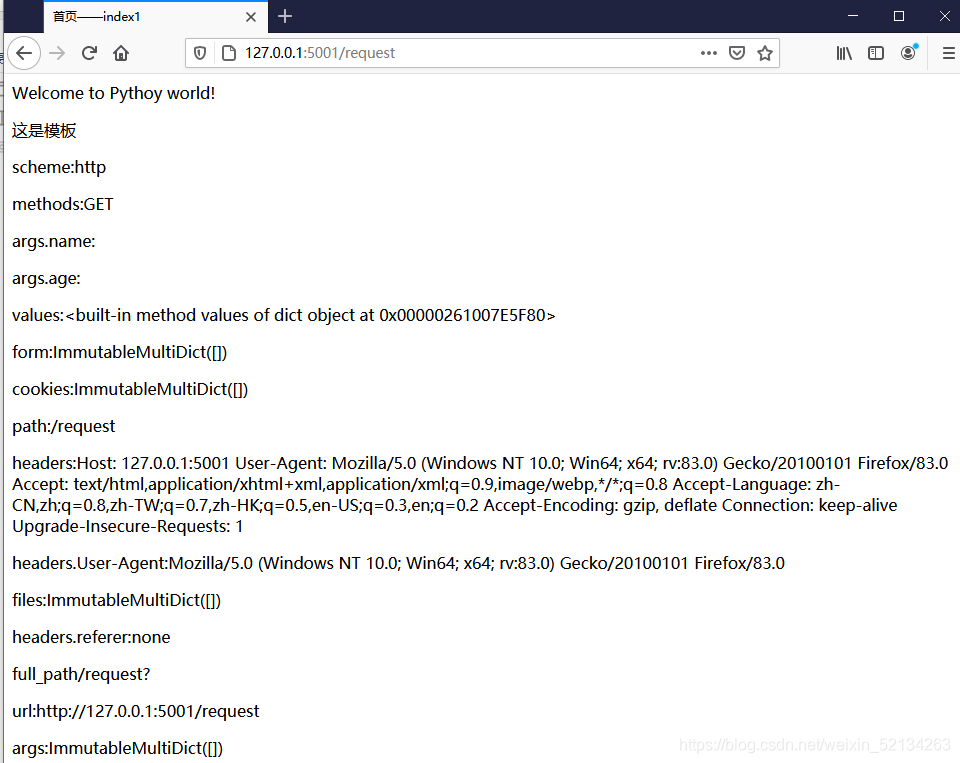Open the tracking protection shield

200,53
